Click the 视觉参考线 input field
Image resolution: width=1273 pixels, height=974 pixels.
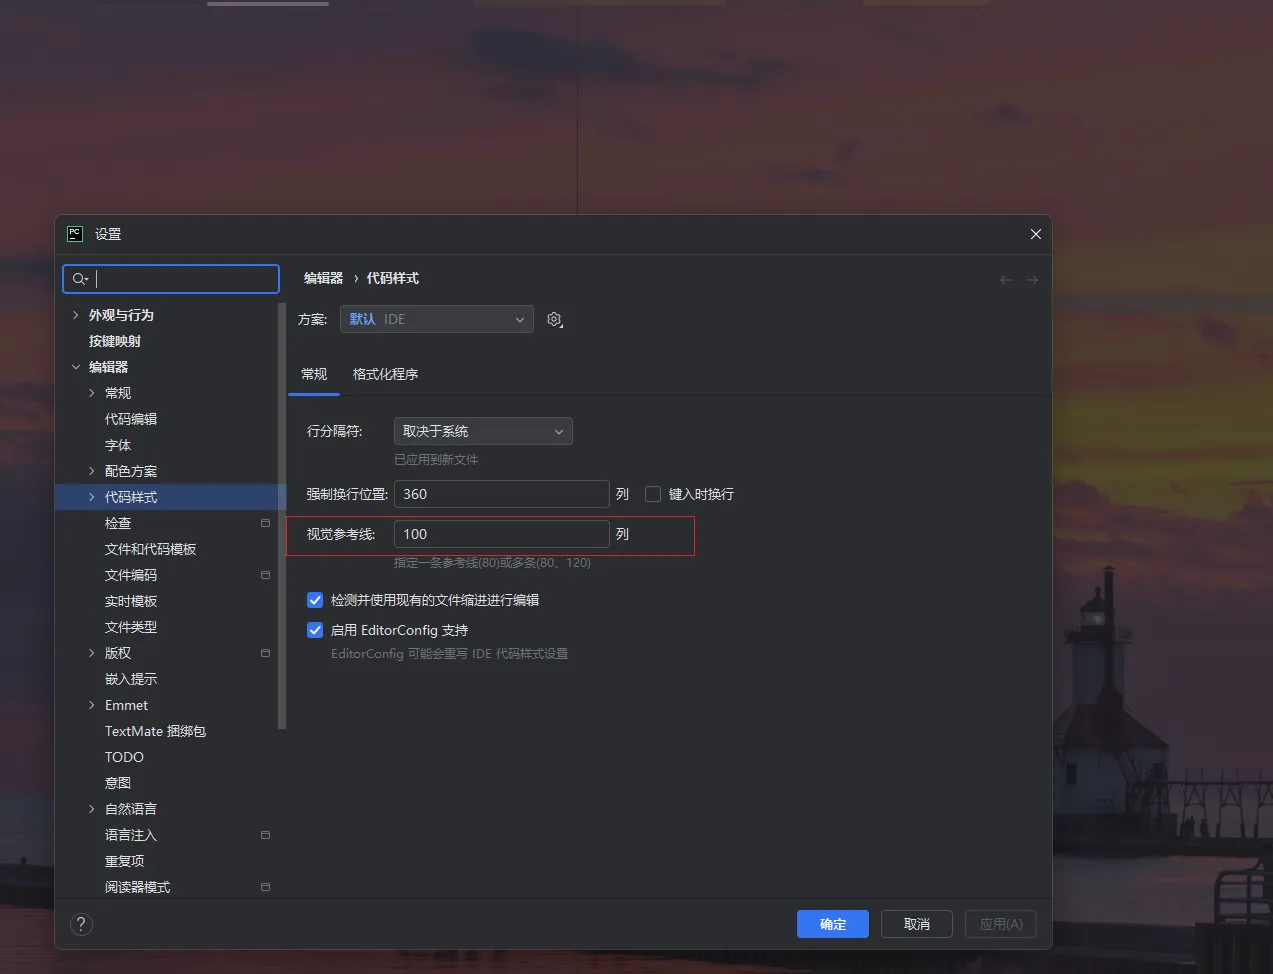coord(501,534)
